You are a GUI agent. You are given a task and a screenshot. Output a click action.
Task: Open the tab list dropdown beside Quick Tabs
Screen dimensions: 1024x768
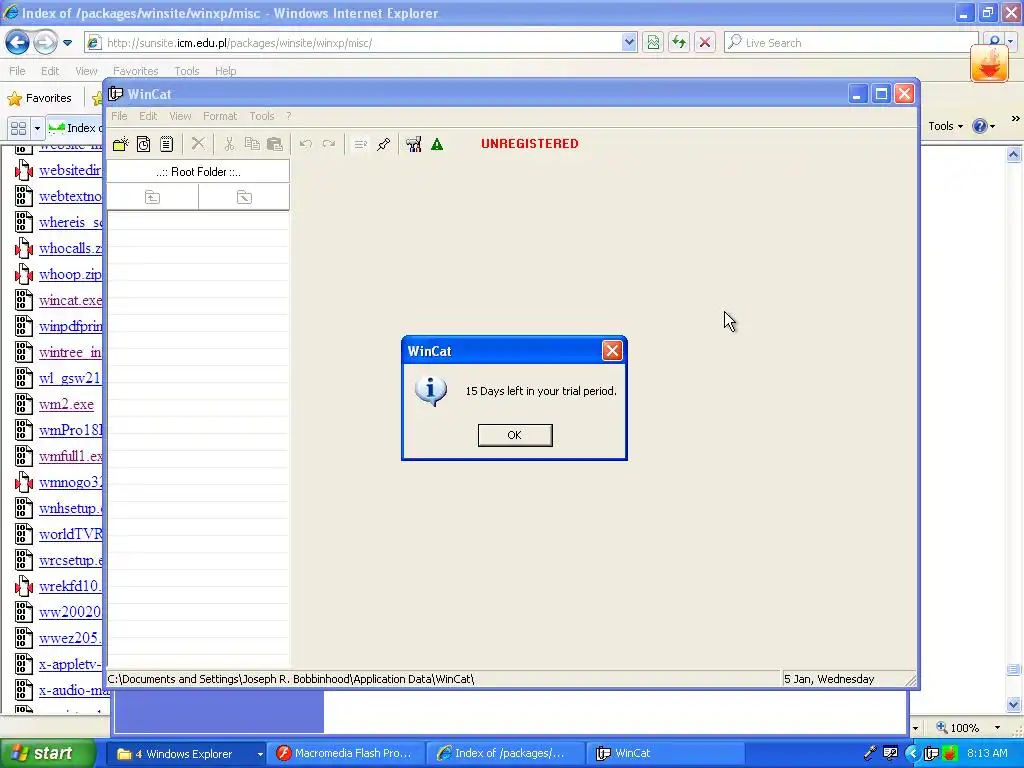[37, 128]
